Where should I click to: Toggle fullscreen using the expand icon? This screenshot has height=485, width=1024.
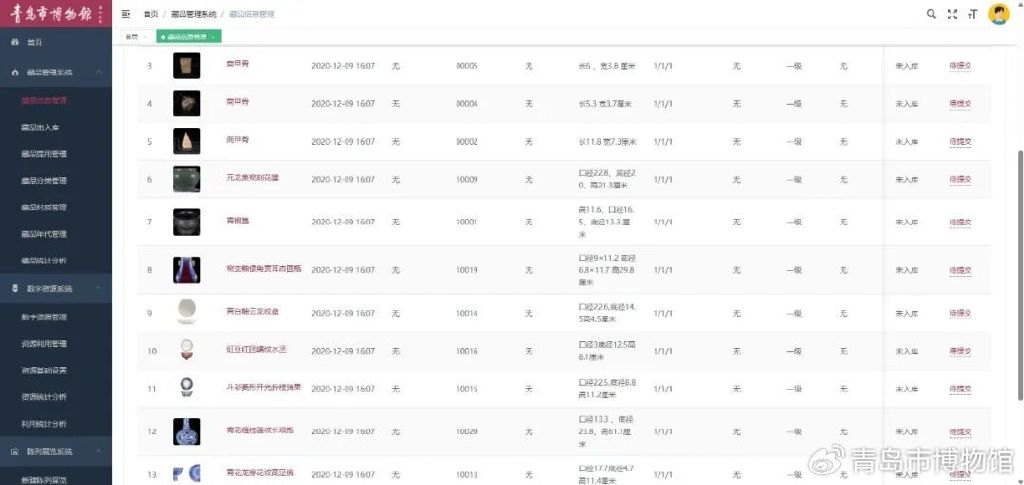pos(952,14)
